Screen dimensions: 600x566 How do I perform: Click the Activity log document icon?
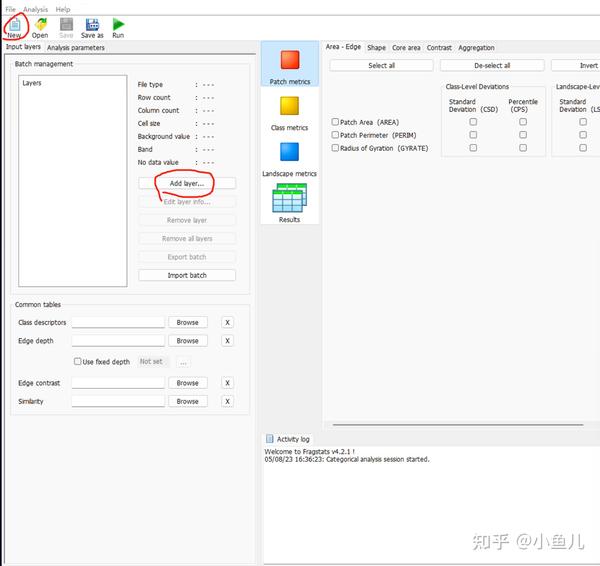point(269,439)
